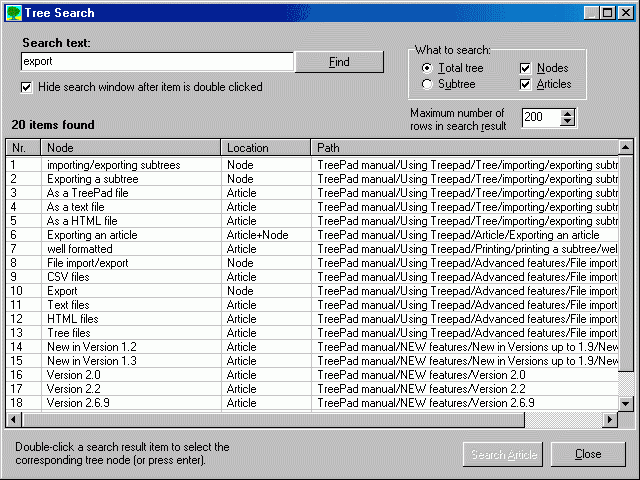Click the maximum number of rows field
Screen dimensions: 640x480
[x=539, y=117]
